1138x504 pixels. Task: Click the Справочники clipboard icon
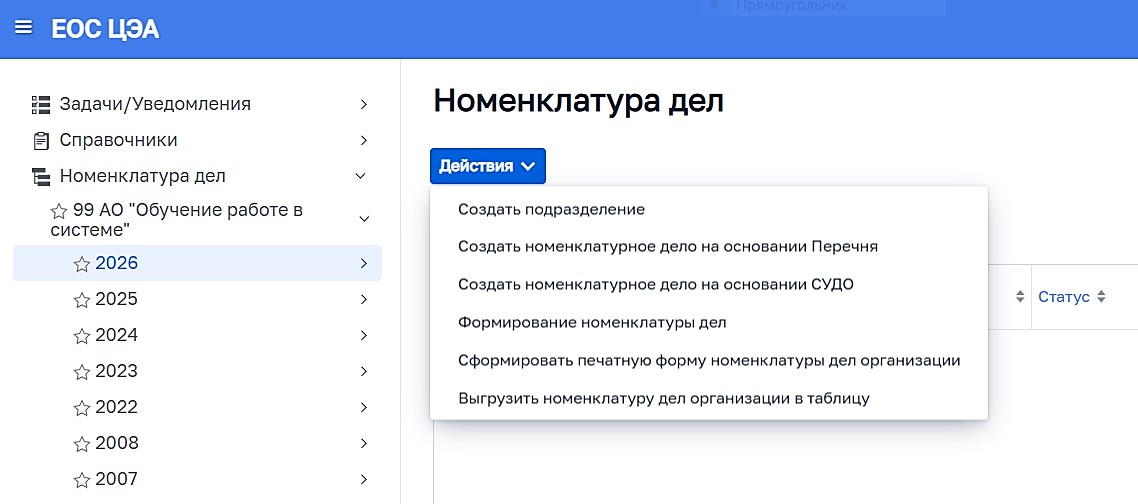[41, 140]
